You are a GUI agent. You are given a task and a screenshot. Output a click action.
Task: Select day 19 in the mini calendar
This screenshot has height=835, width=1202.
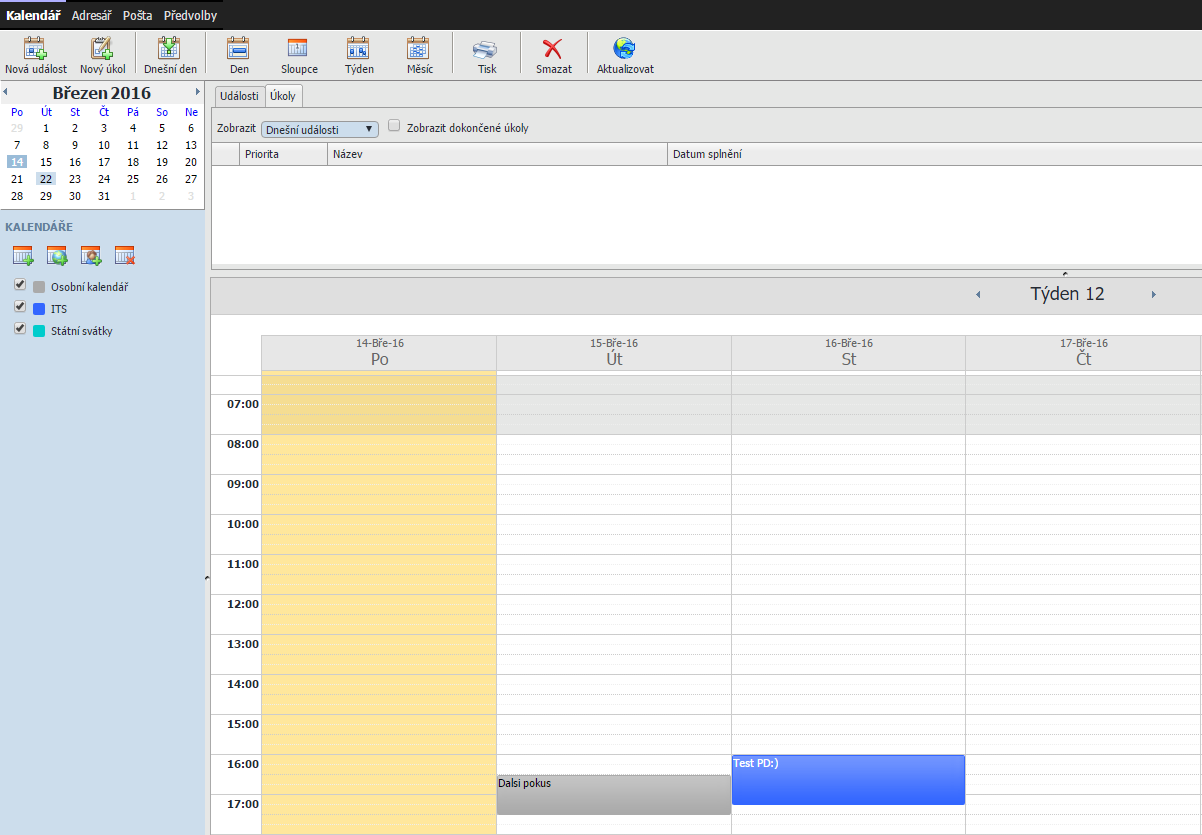(x=162, y=162)
